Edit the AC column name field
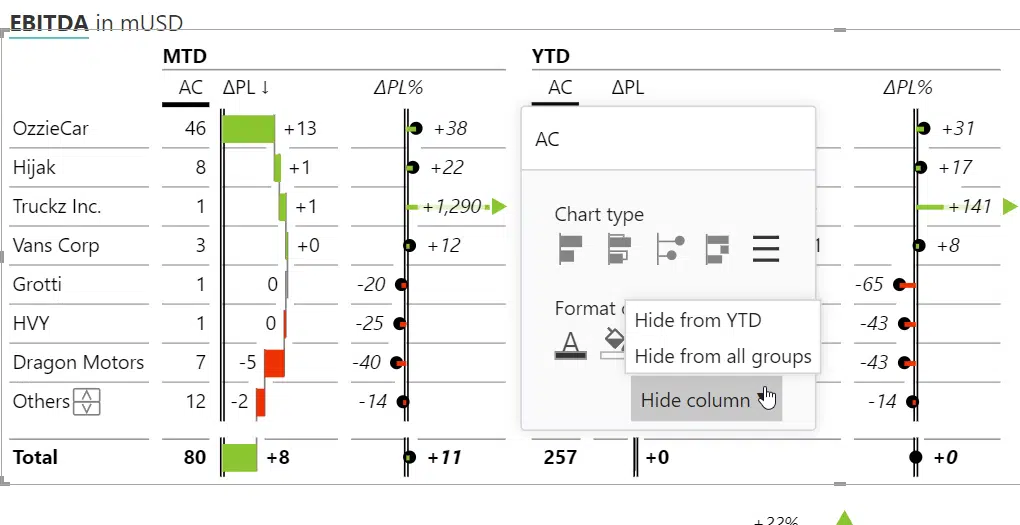The width and height of the screenshot is (1020, 525). point(668,139)
